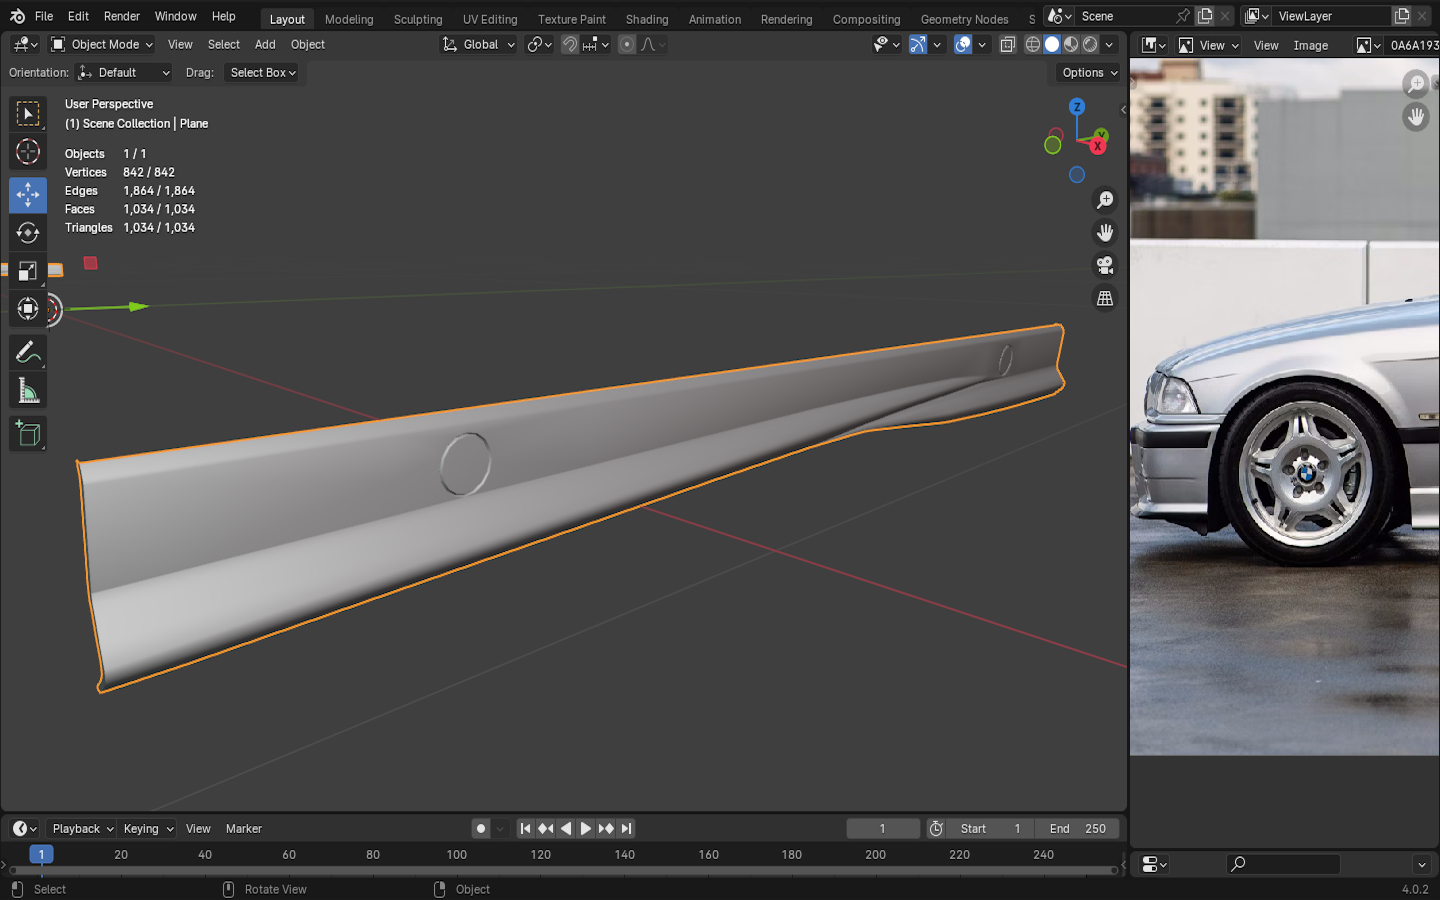Open the Render menu
This screenshot has height=900, width=1440.
122,16
